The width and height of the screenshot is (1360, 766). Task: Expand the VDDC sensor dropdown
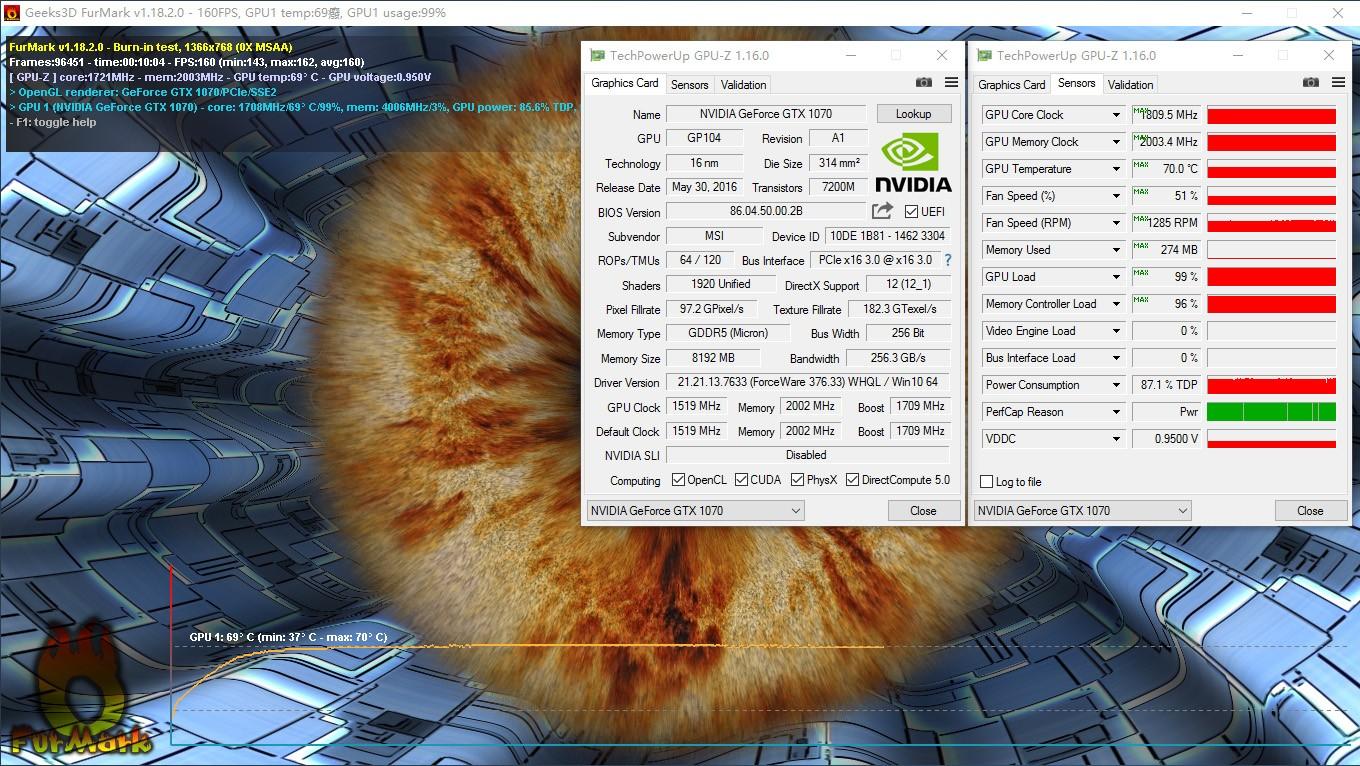pos(1116,439)
